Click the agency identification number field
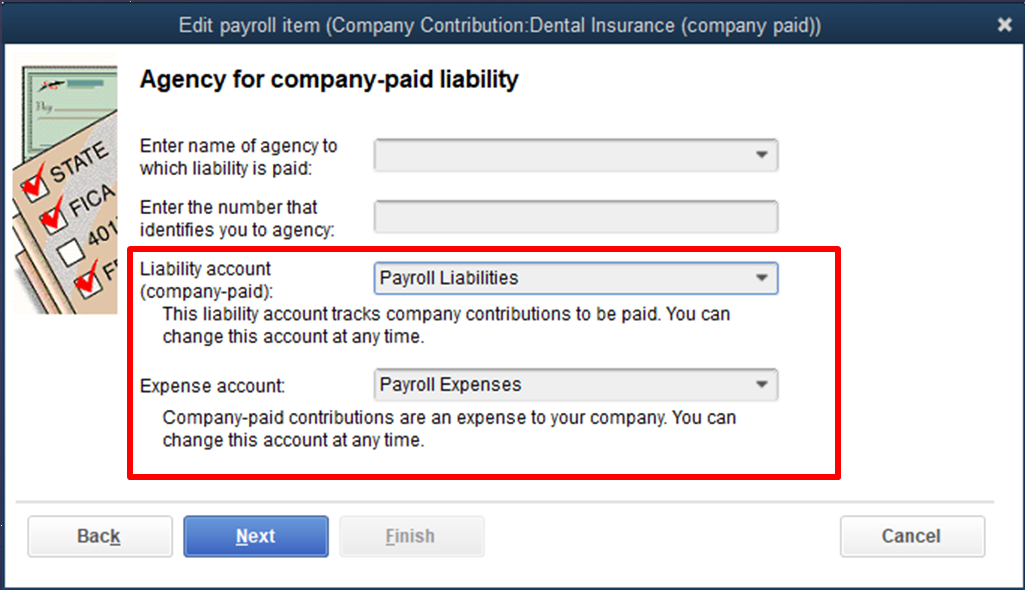 point(576,216)
